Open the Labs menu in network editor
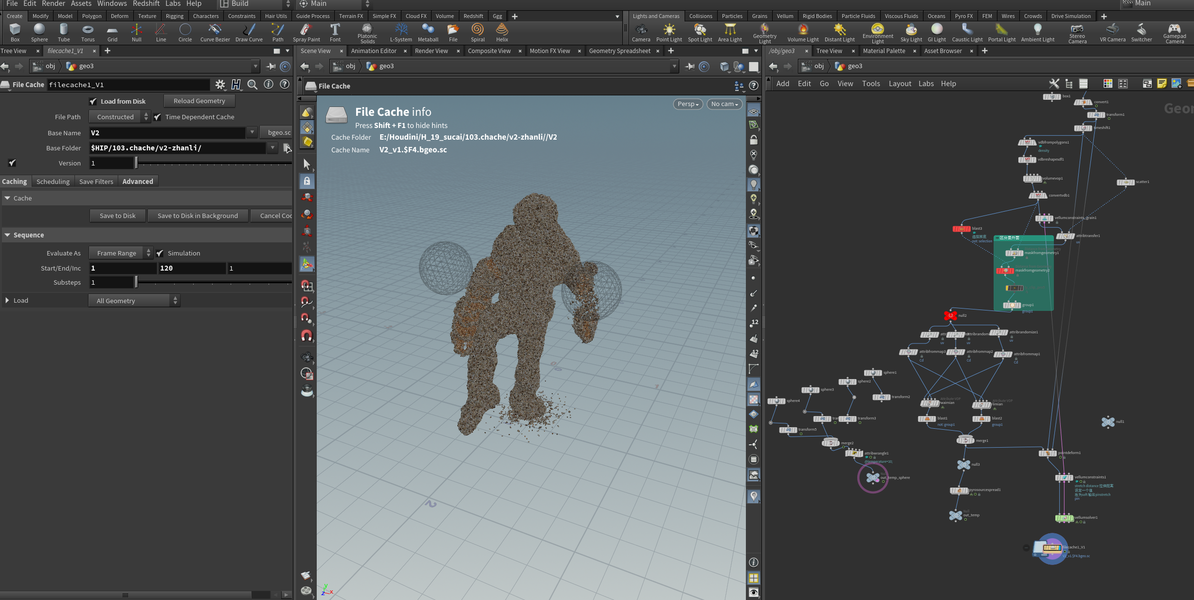The image size is (1194, 600). (926, 84)
